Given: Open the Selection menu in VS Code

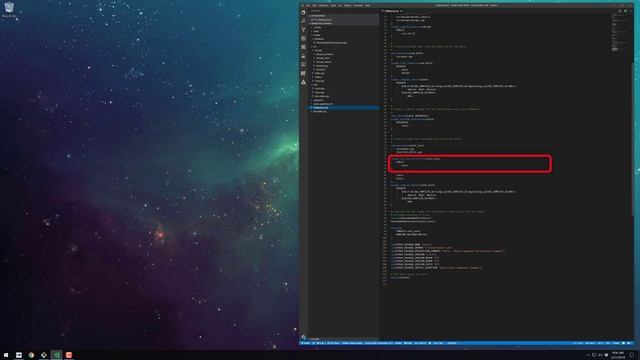Looking at the screenshot, I should (x=323, y=5).
